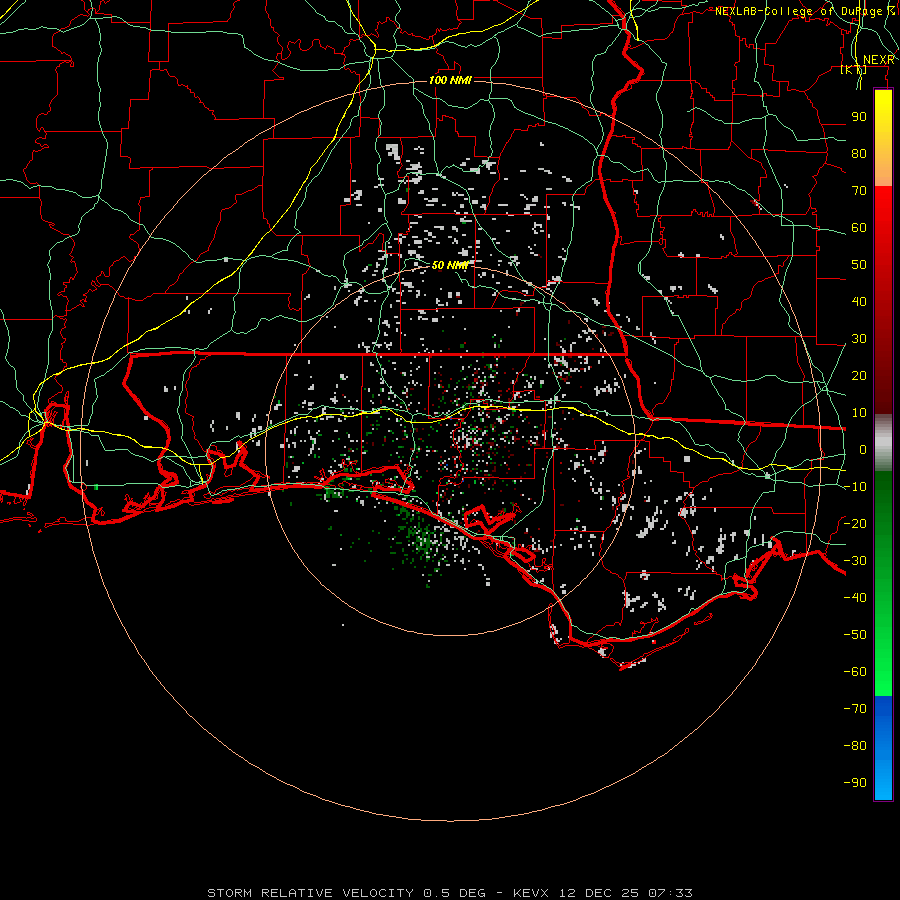The width and height of the screenshot is (900, 900).
Task: Click the -30 value on the velocity scale
Action: 855,561
